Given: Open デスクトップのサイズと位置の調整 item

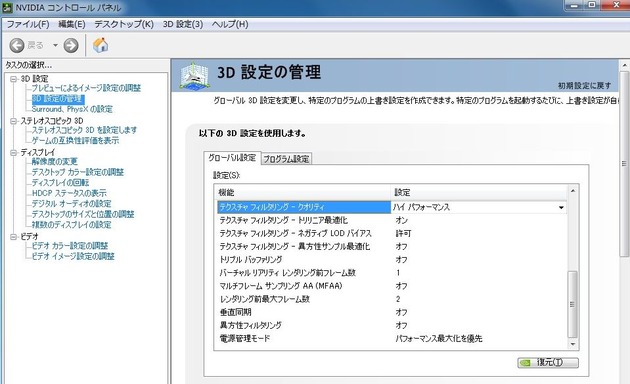Looking at the screenshot, I should [83, 214].
